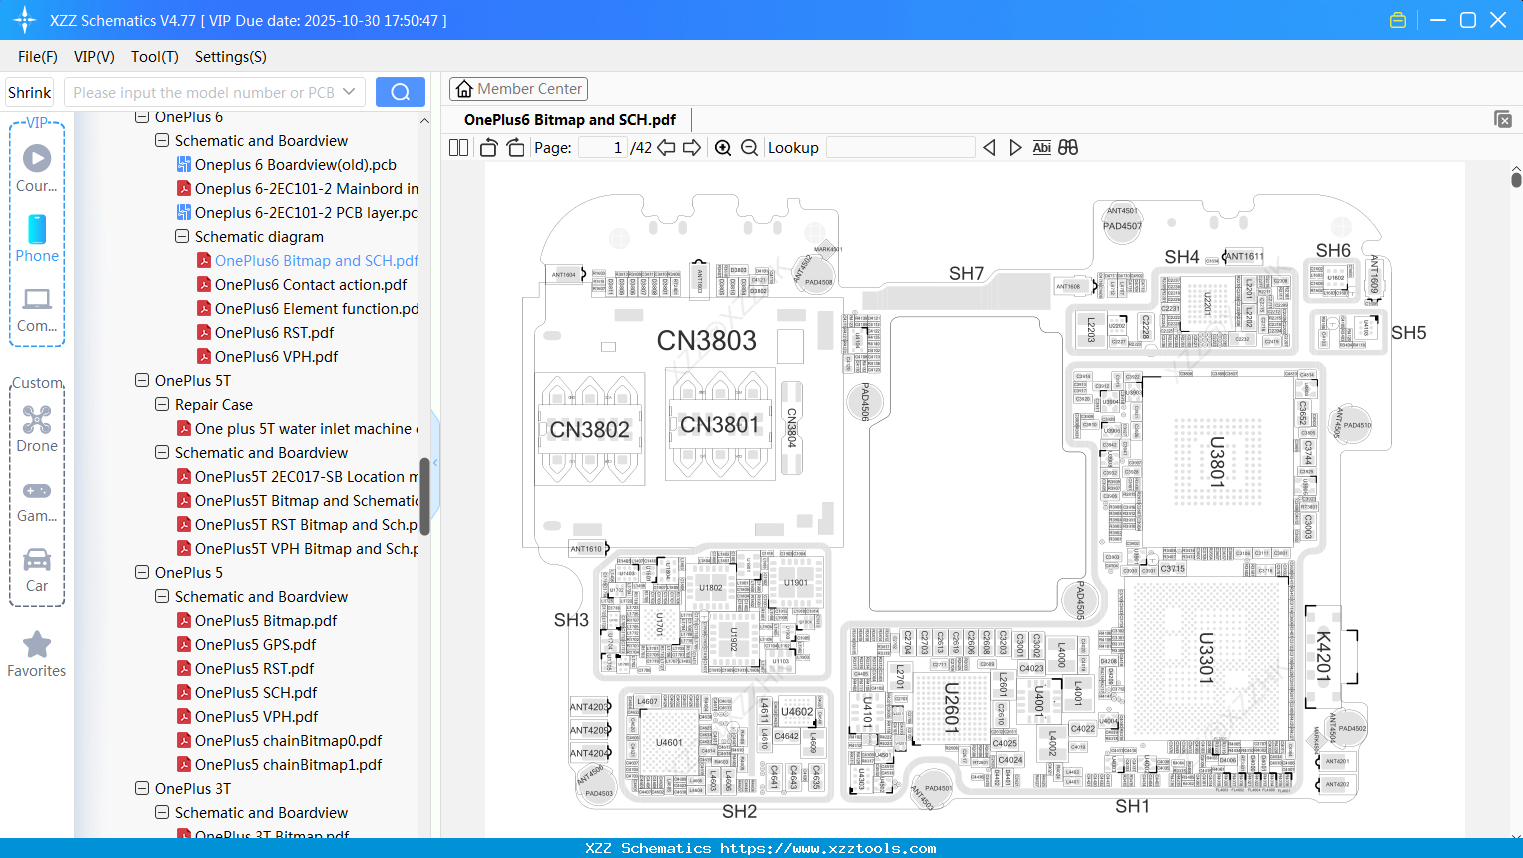
Task: Click the yellow briefcase icon in title bar
Action: click(x=1398, y=20)
